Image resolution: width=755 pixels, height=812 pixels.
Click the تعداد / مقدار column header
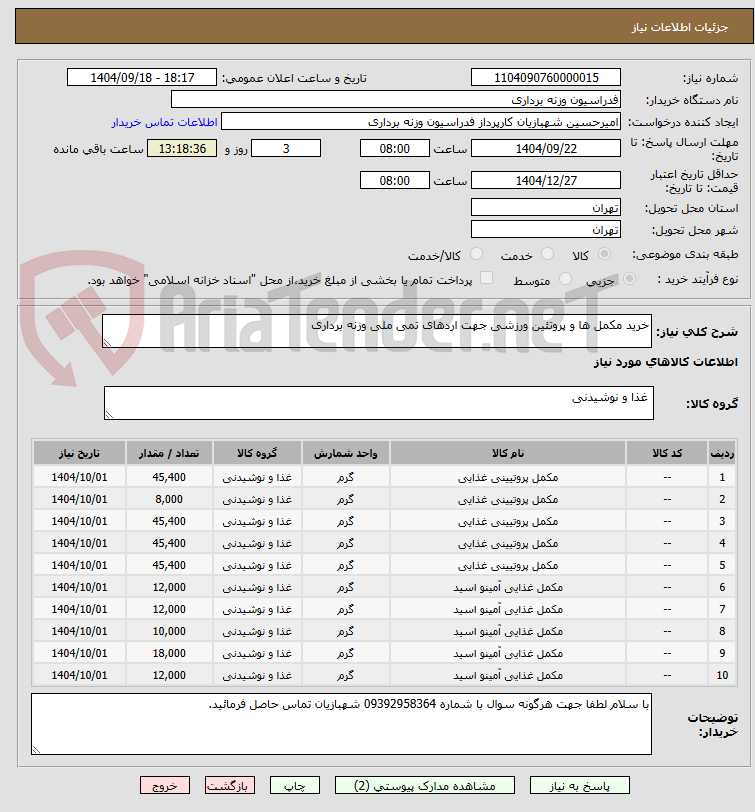click(x=169, y=453)
